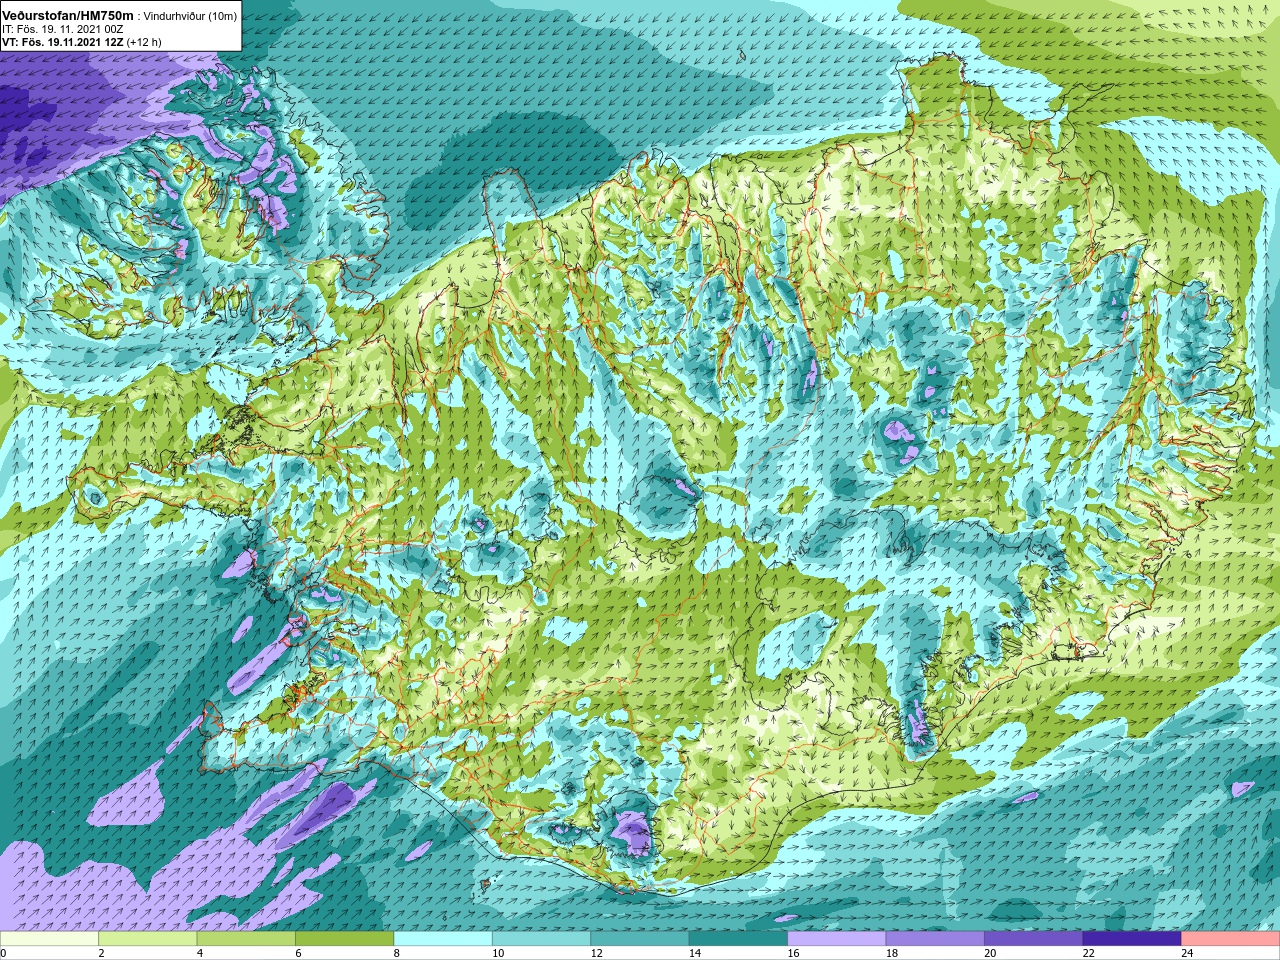Image resolution: width=1280 pixels, height=960 pixels.
Task: Click the 10–12 turquoise legend swatch
Action: coord(541,939)
